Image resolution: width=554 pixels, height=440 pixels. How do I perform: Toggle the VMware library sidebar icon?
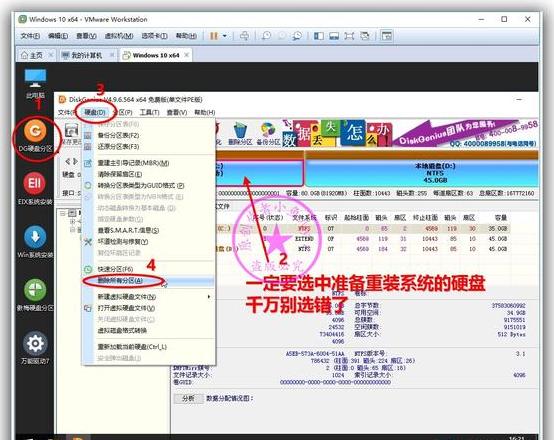click(x=319, y=36)
